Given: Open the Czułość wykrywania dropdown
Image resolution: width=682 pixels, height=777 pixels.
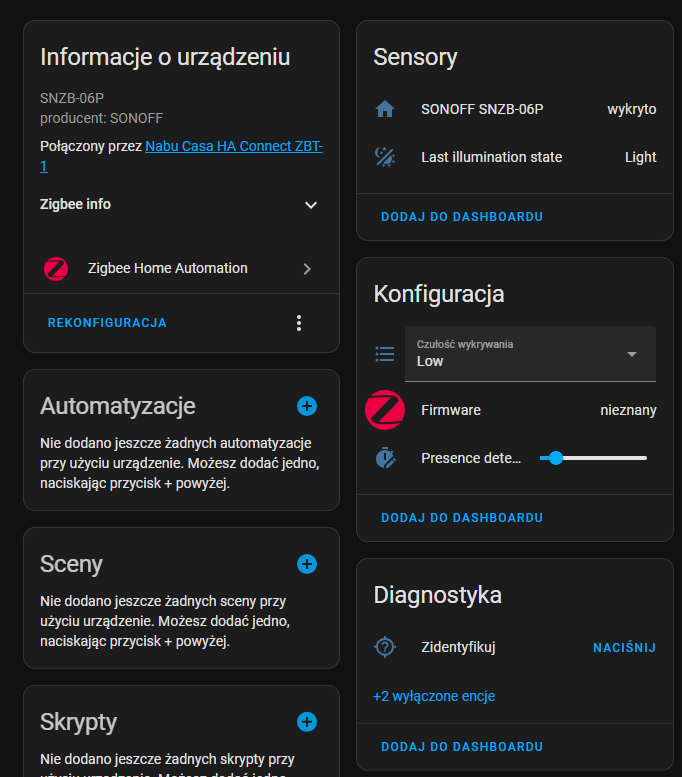Looking at the screenshot, I should point(530,354).
